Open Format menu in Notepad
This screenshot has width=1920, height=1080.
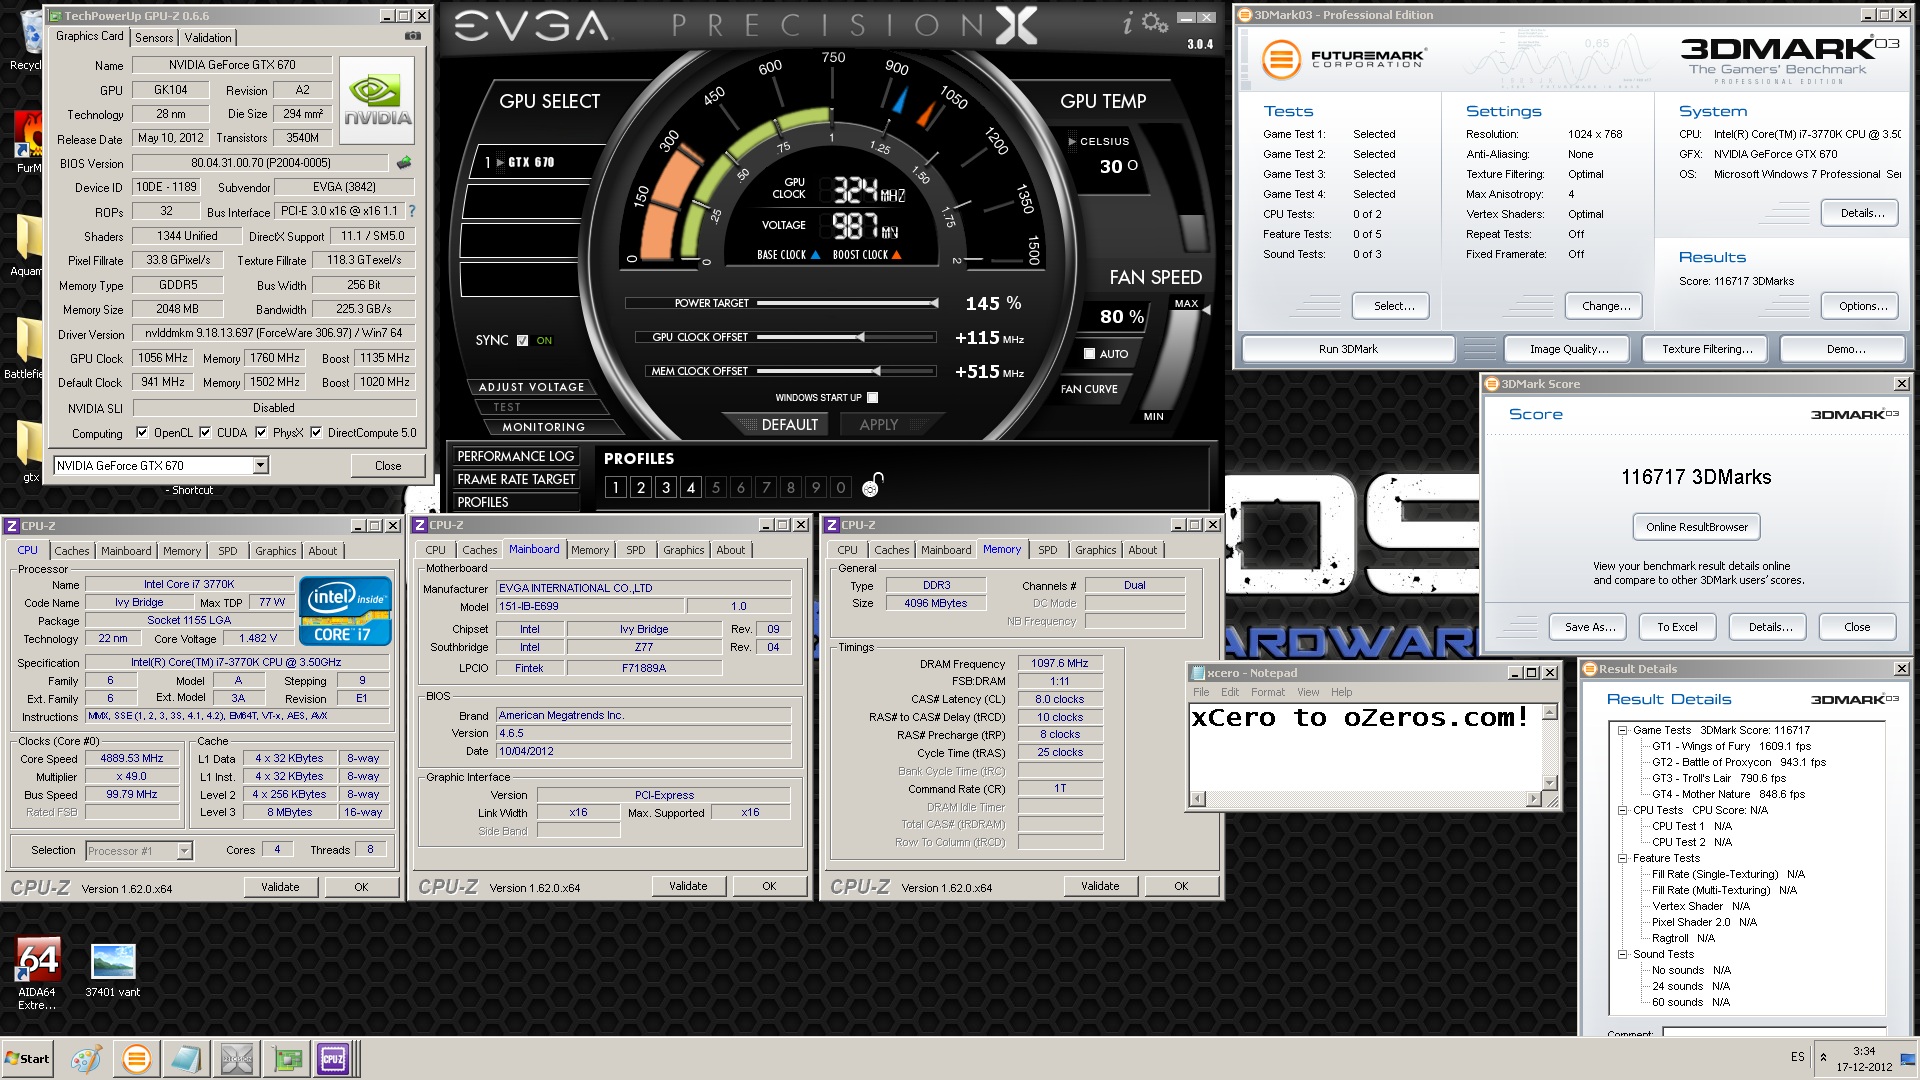1268,692
